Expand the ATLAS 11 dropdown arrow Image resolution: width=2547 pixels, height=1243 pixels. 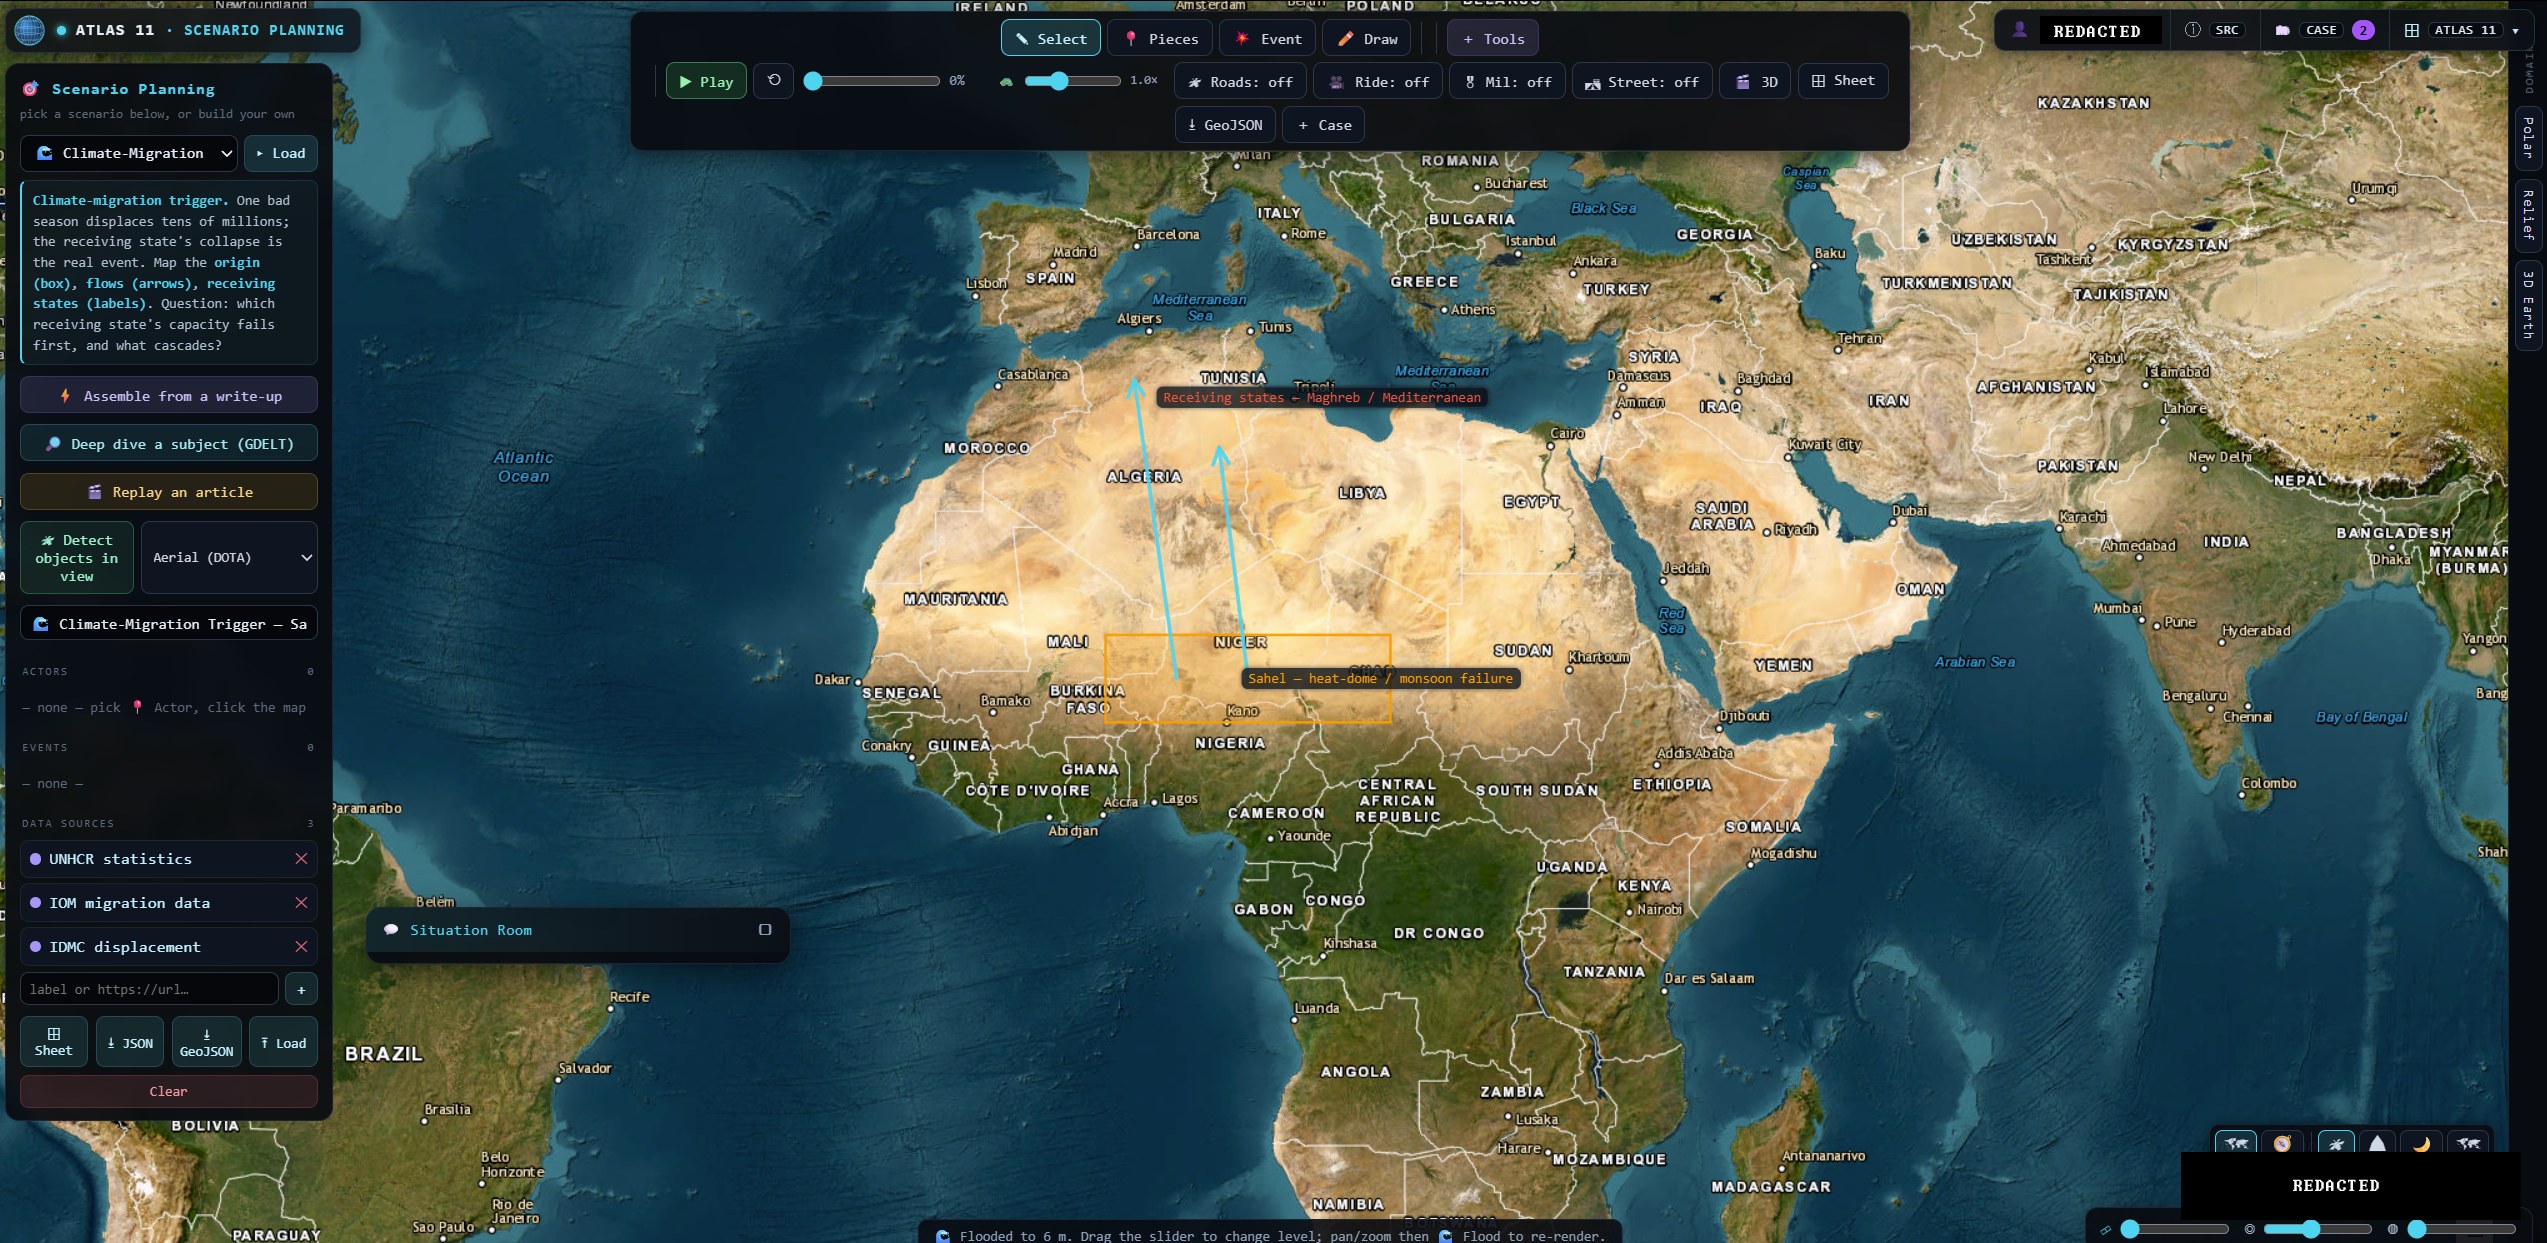pyautogui.click(x=2515, y=30)
